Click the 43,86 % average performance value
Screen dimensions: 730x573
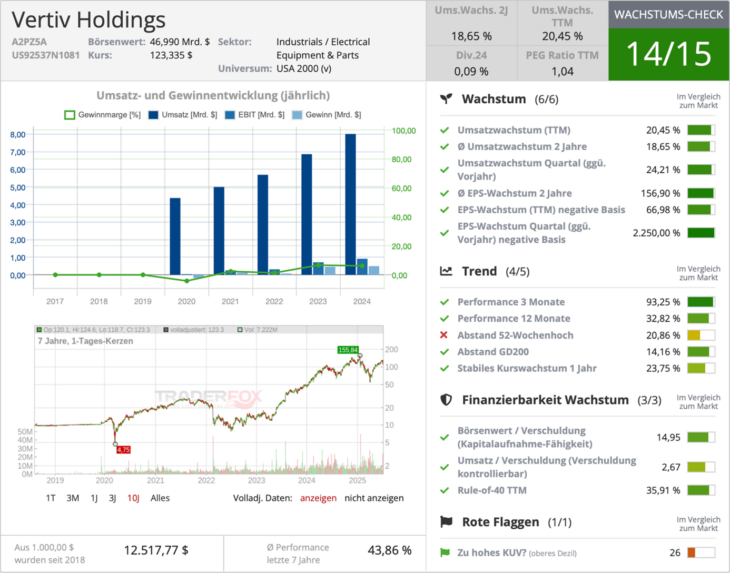(x=390, y=550)
